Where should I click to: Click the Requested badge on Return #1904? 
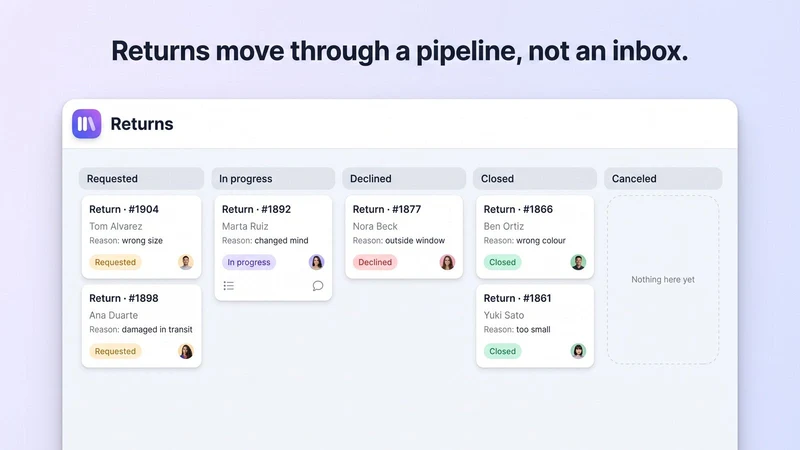click(x=115, y=262)
